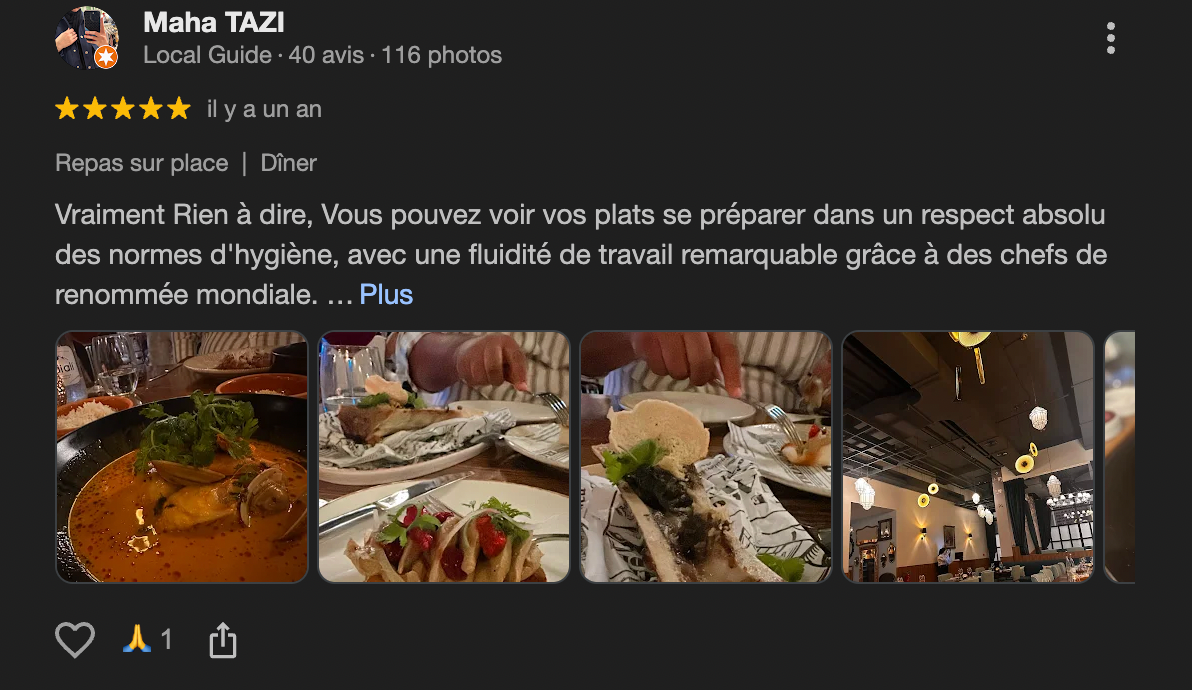Open Maha TAZI's profile picture
Image resolution: width=1192 pixels, height=690 pixels.
(x=87, y=38)
